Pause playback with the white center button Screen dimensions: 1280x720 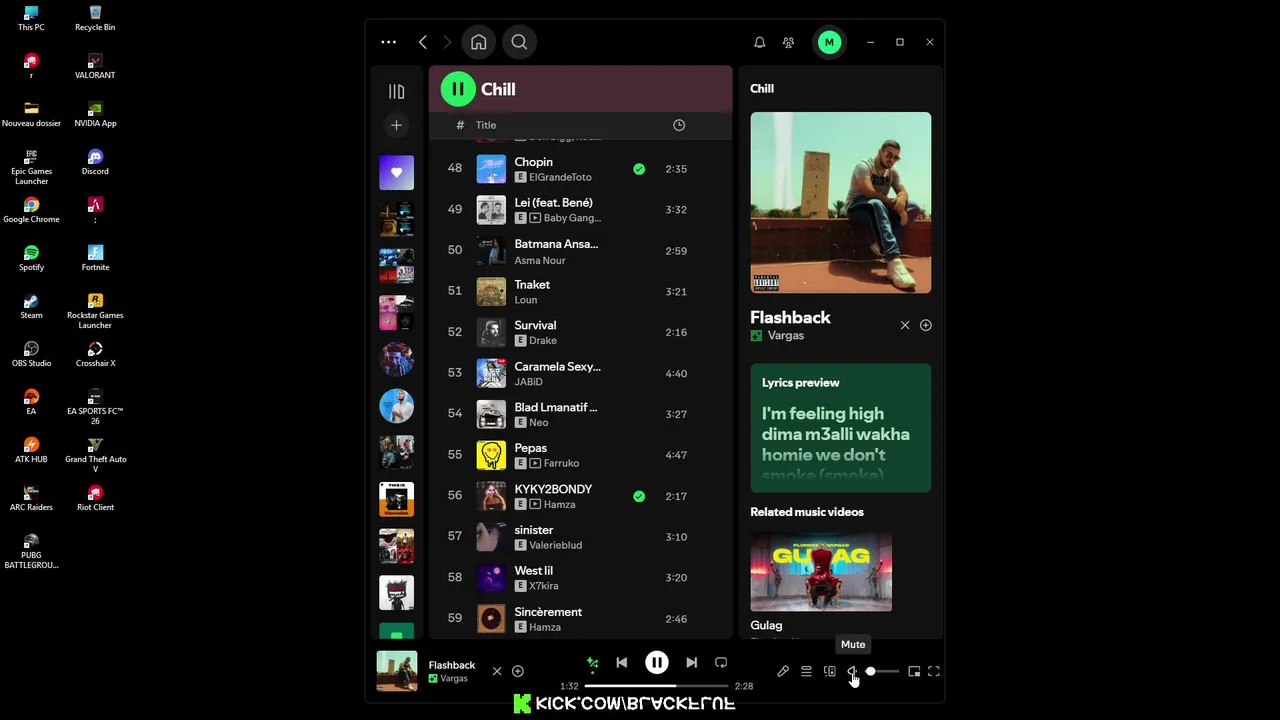click(x=657, y=662)
